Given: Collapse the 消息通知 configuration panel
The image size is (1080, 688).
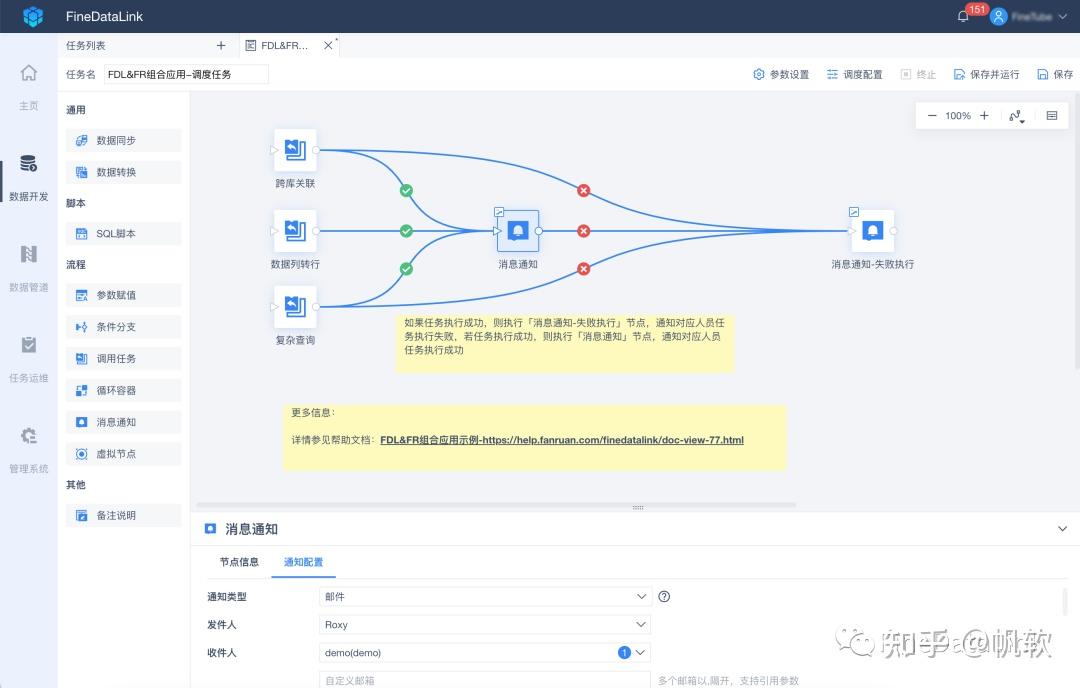Looking at the screenshot, I should tap(1064, 529).
